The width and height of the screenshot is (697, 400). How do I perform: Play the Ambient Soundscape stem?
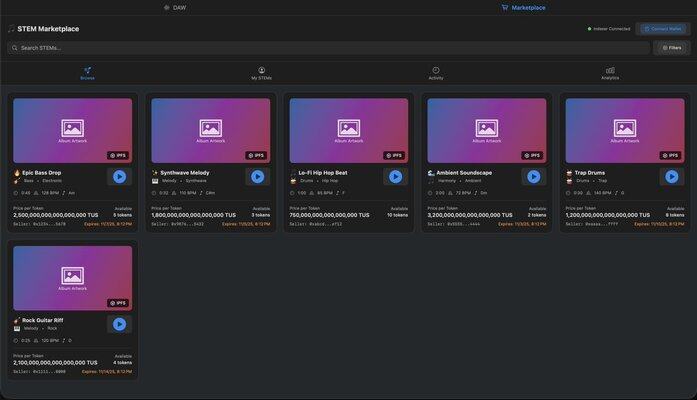pos(533,176)
